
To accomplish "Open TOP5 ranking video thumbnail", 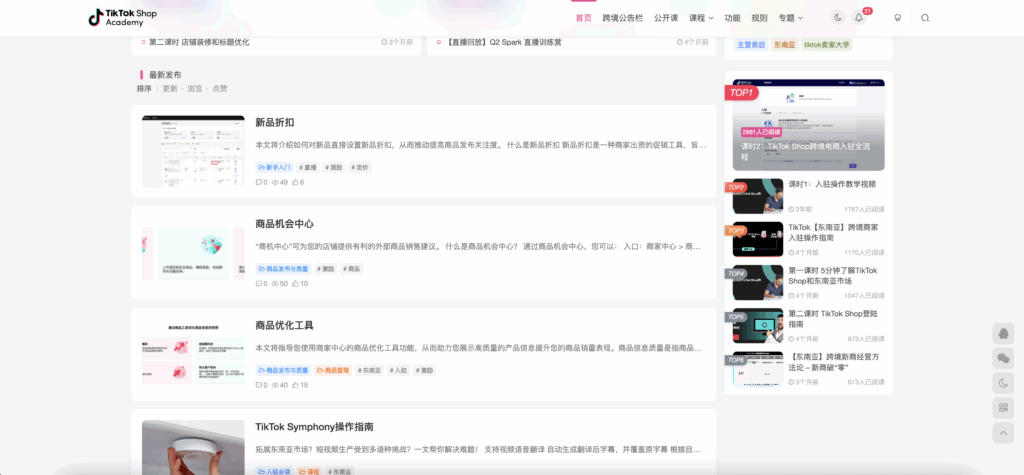I will click(758, 325).
